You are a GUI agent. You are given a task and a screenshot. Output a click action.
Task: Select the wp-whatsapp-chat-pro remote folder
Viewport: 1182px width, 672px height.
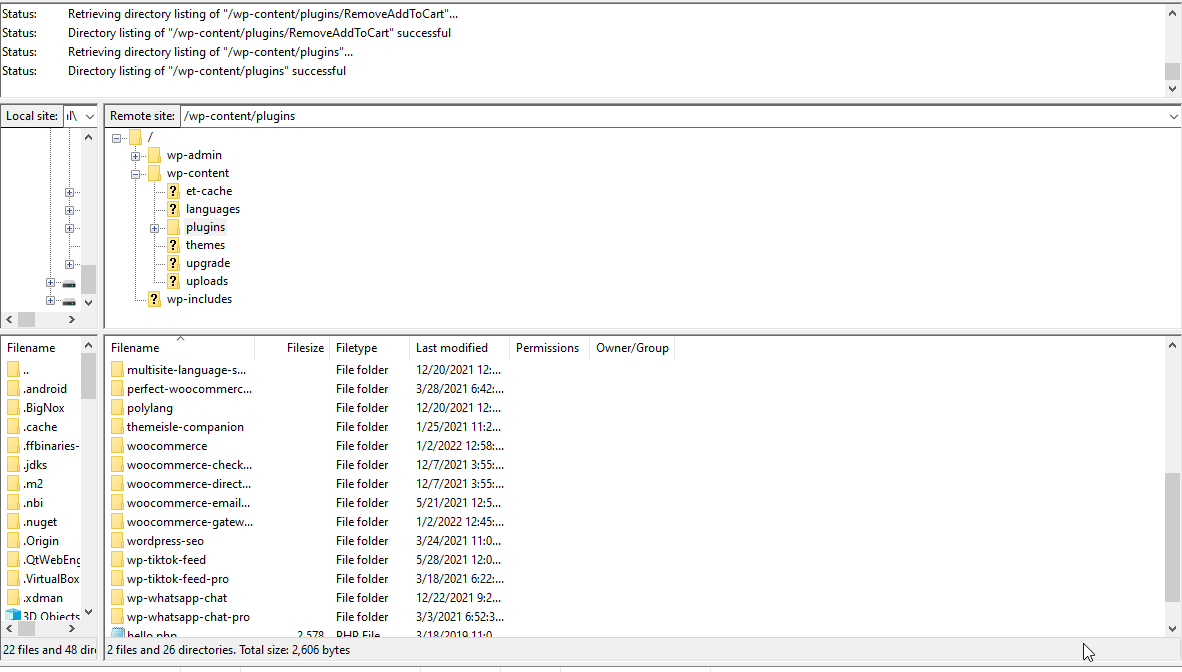pyautogui.click(x=188, y=617)
